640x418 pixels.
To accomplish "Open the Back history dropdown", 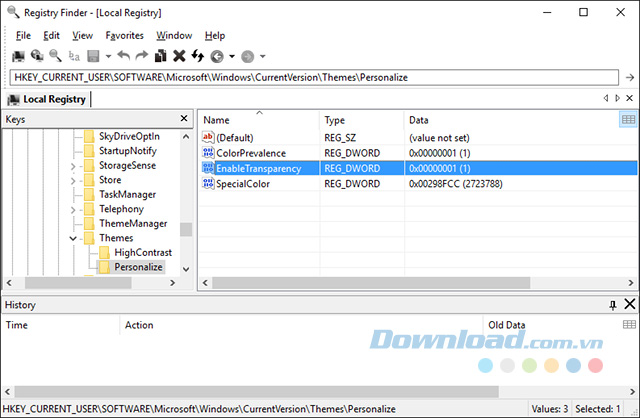I will (x=232, y=56).
